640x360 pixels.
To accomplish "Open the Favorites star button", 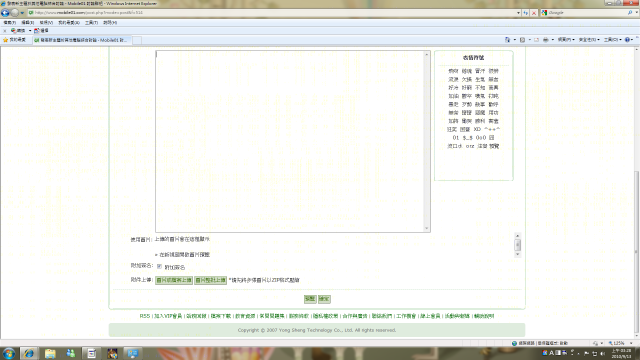I will click(14, 40).
